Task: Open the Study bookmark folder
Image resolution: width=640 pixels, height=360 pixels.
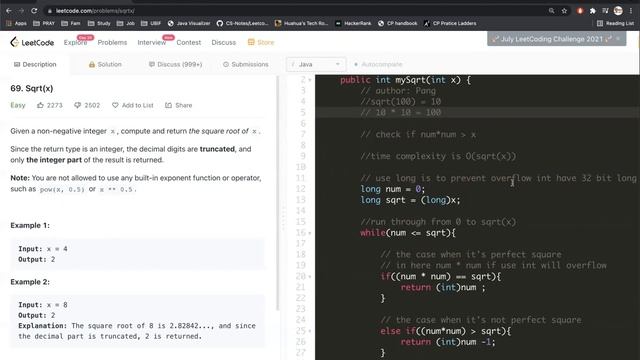Action: pos(99,23)
